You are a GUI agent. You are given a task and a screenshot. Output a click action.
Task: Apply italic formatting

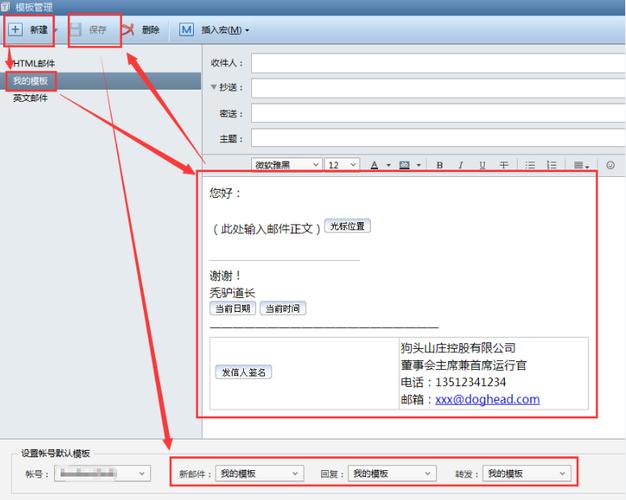pos(461,165)
